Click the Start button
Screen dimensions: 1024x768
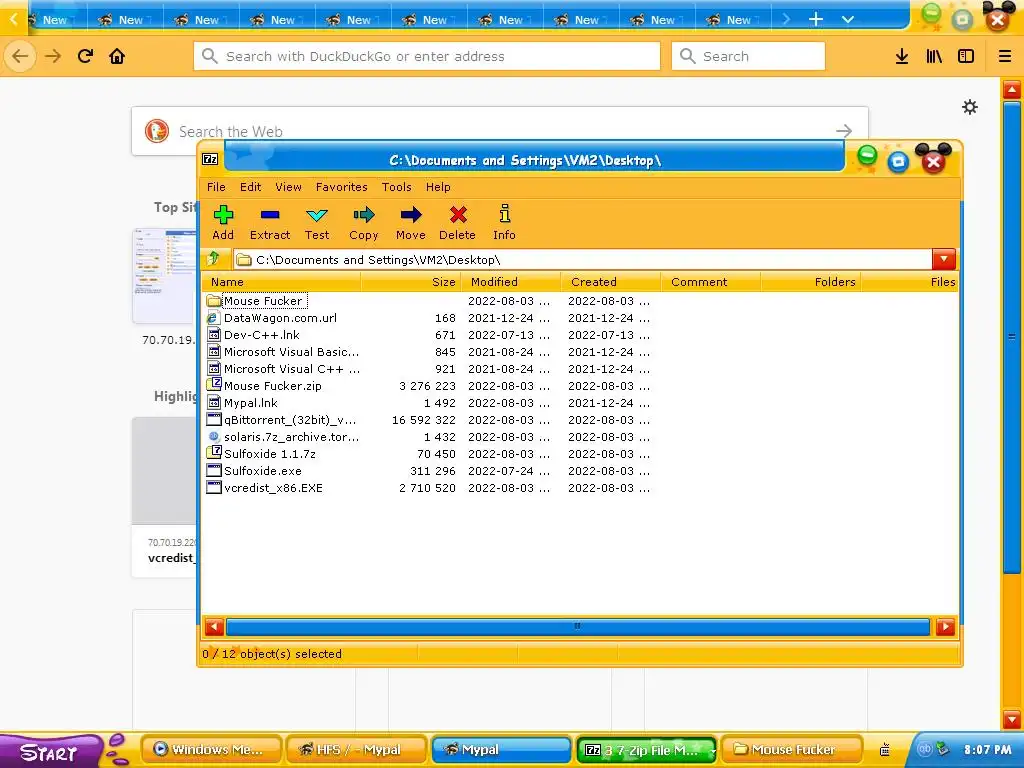(50, 750)
